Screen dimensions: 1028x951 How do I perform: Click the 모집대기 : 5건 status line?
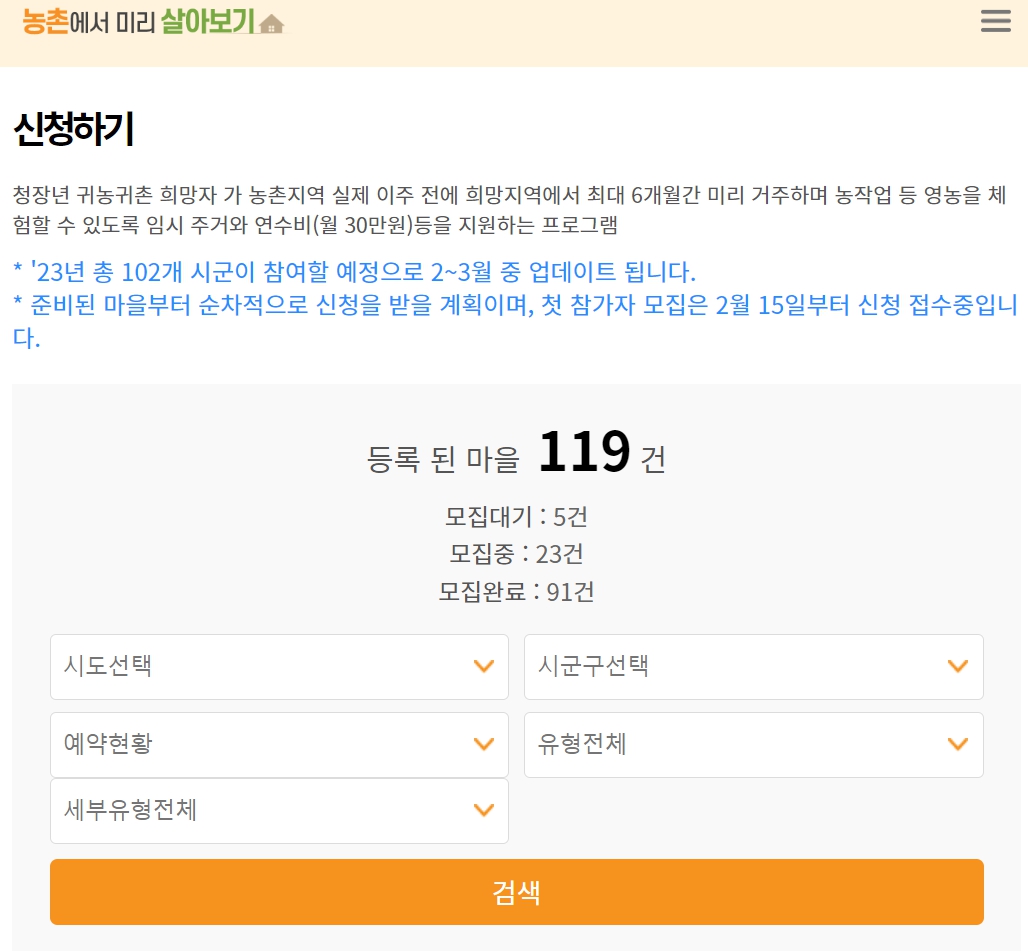click(516, 517)
